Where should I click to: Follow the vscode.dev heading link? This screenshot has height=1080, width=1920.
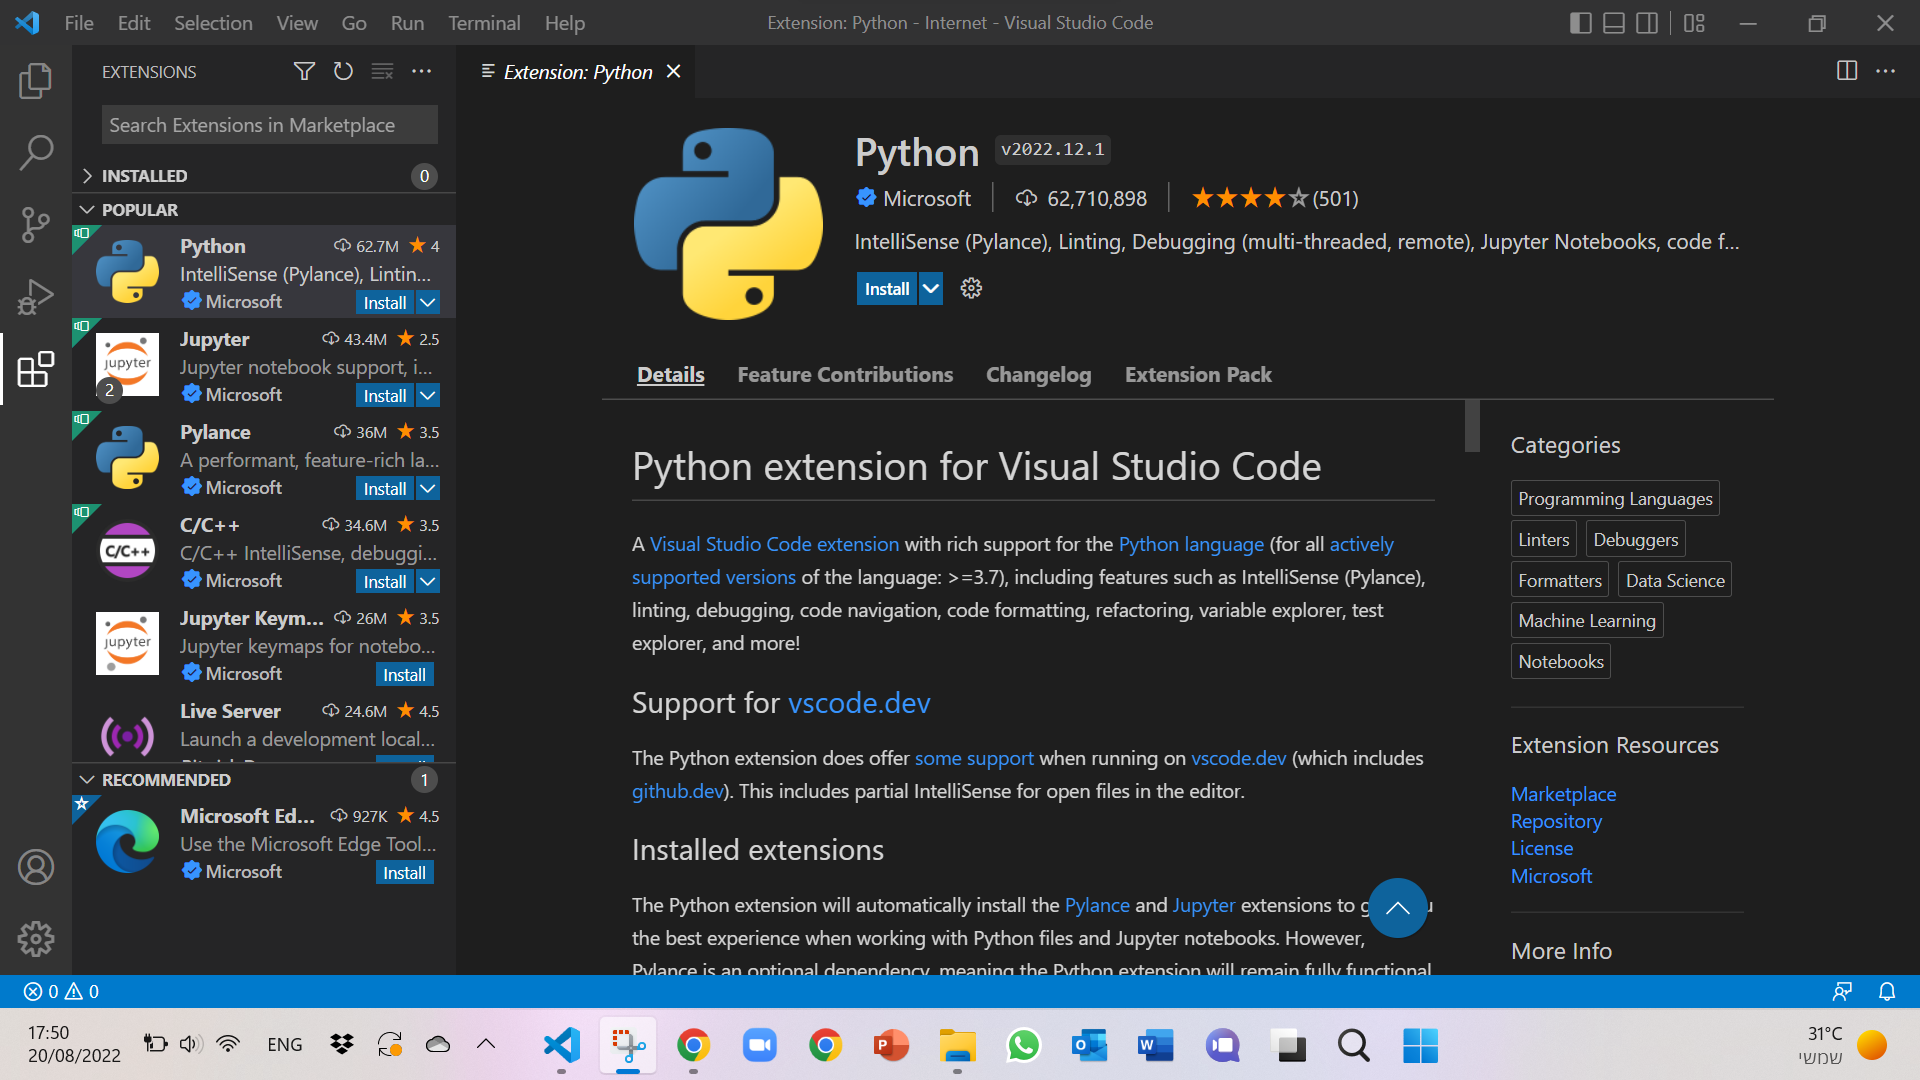tap(859, 703)
